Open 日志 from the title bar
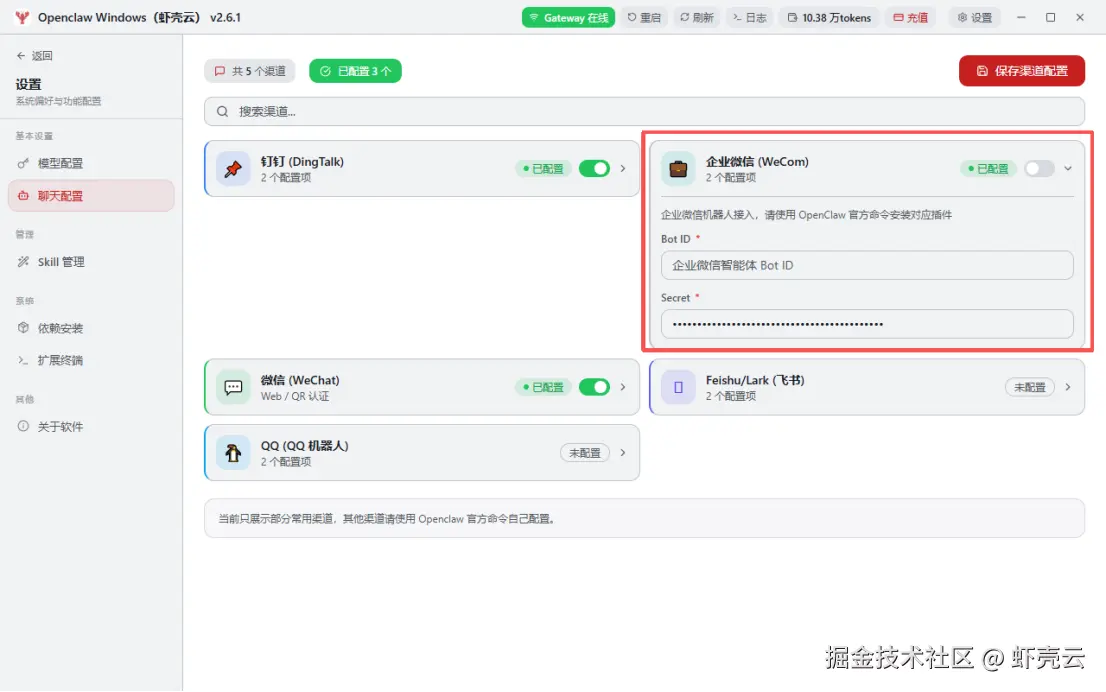 (750, 18)
